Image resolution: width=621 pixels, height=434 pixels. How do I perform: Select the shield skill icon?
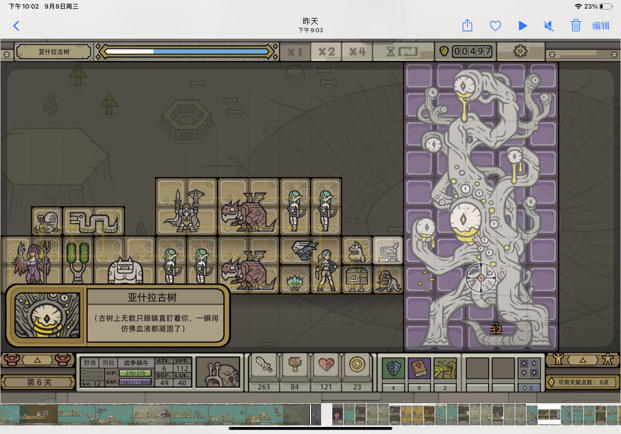tap(393, 368)
